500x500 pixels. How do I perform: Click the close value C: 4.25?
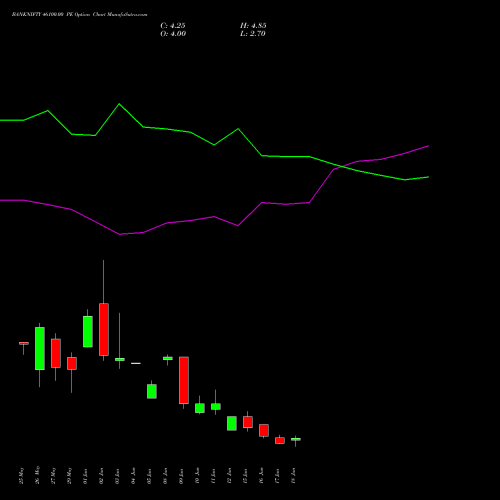(173, 26)
